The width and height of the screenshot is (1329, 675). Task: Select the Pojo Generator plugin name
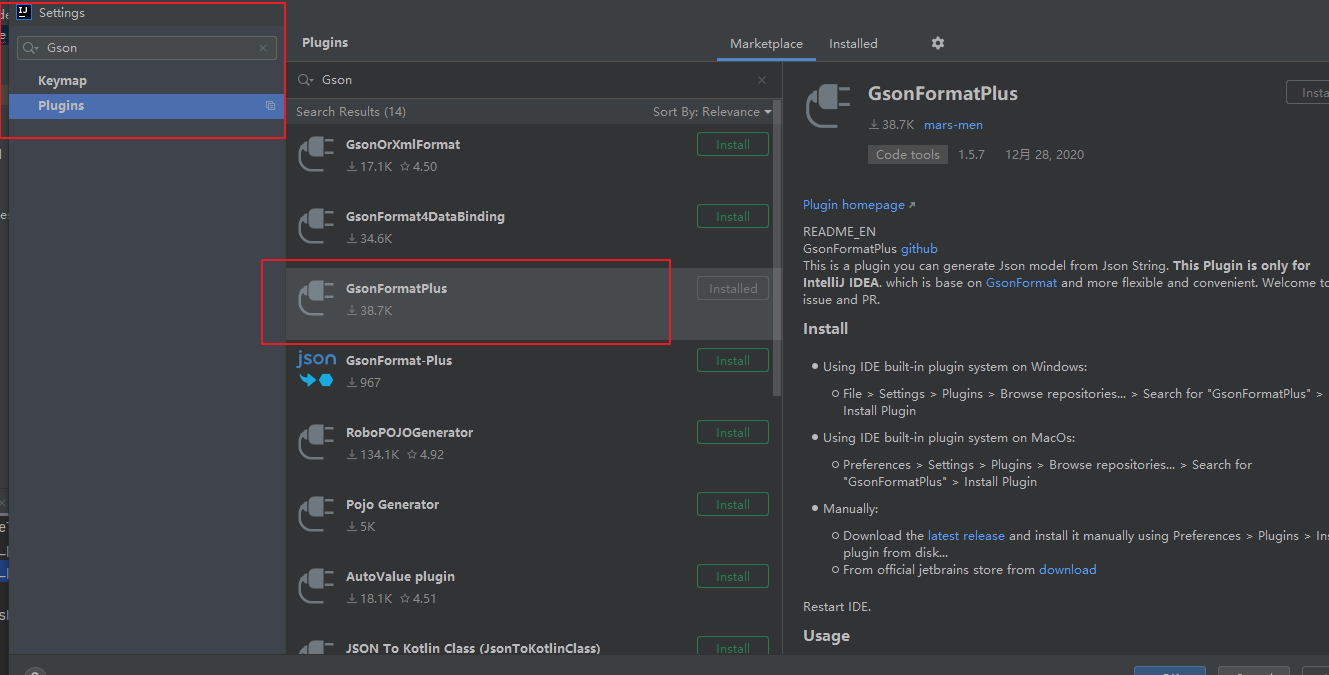coord(392,505)
